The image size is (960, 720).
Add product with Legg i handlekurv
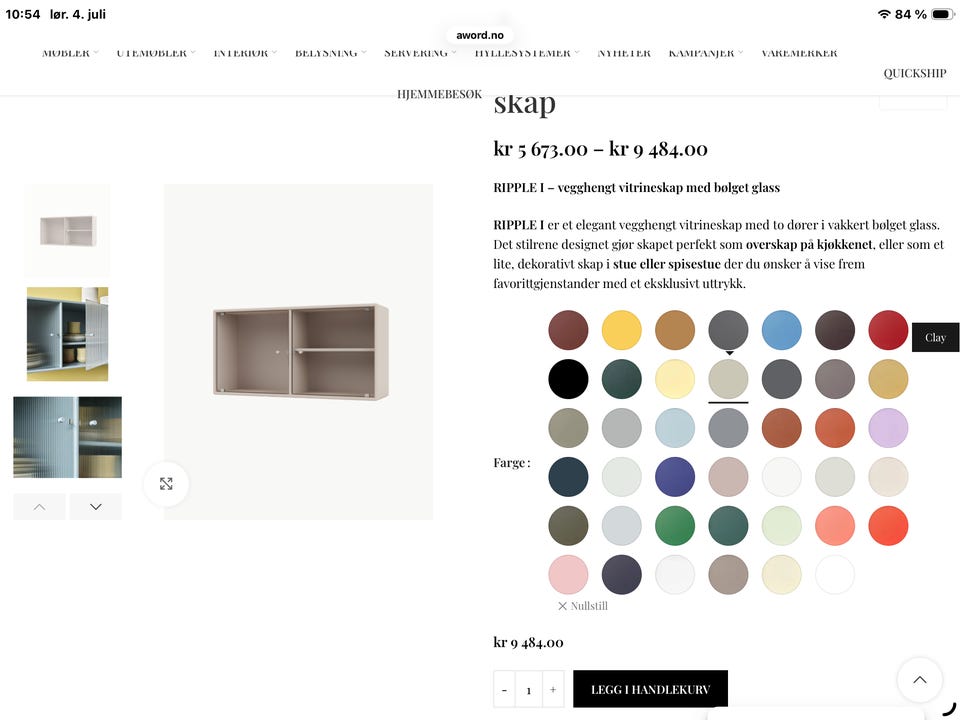click(x=650, y=689)
